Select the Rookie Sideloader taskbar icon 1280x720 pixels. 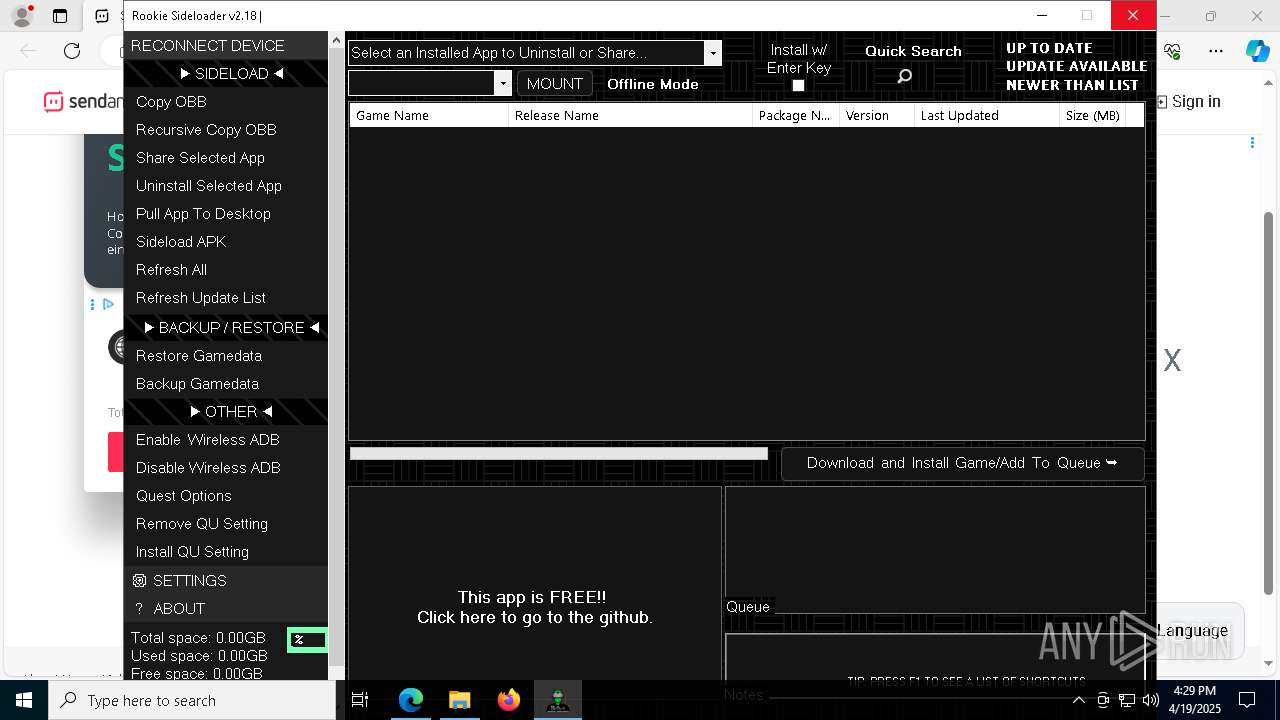pos(558,700)
